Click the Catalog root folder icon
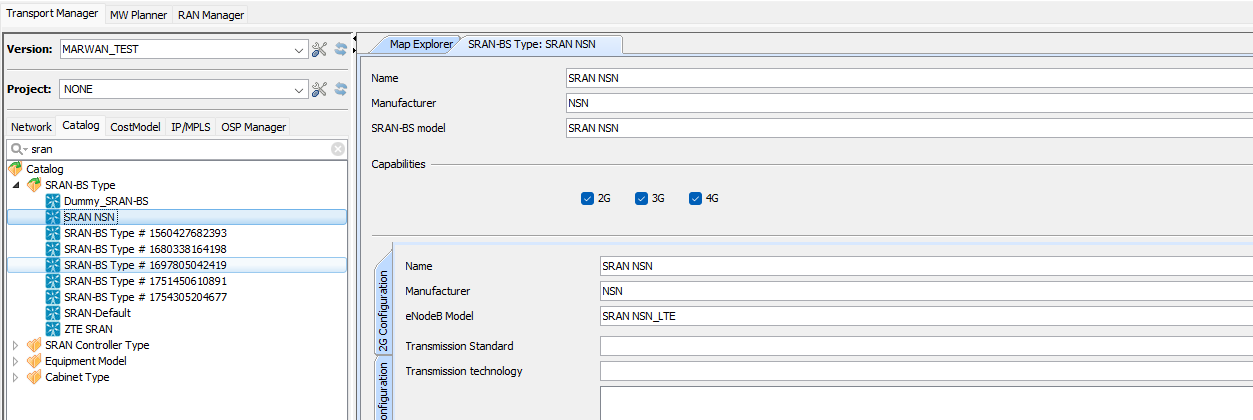The image size is (1253, 420). pos(15,169)
